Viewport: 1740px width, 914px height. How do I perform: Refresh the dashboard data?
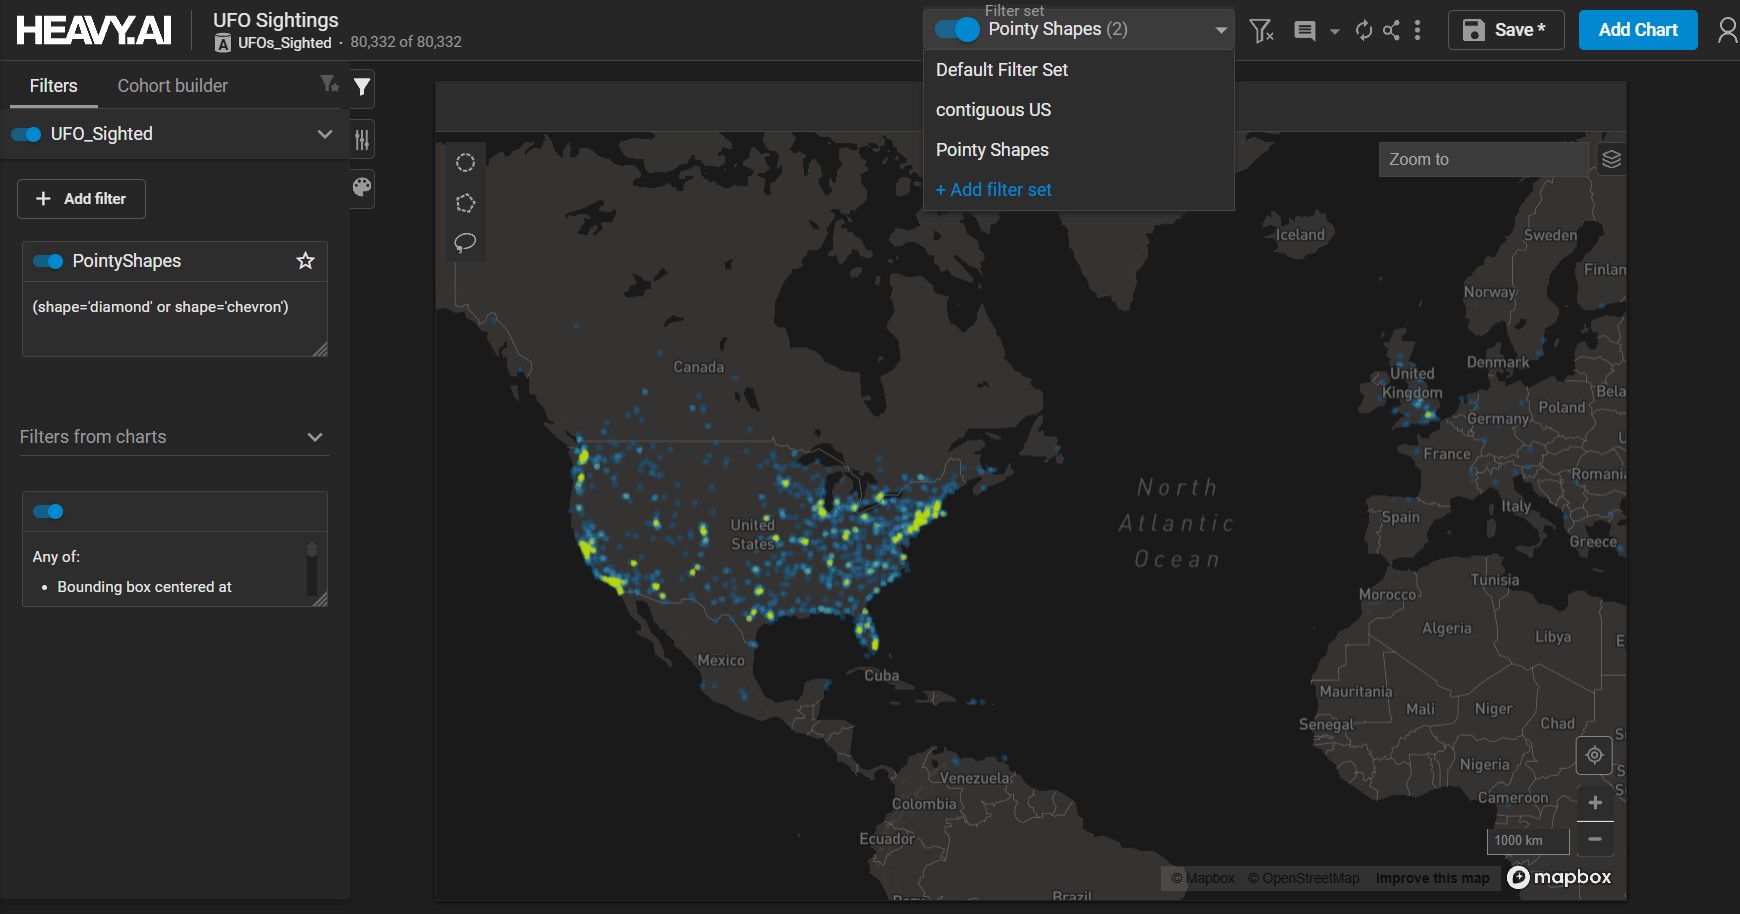[1363, 31]
